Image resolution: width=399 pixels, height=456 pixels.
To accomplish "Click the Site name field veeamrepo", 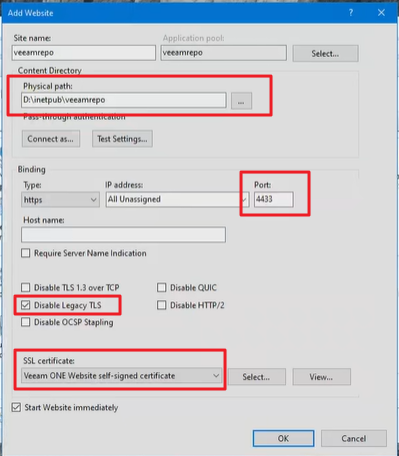I will [x=84, y=53].
